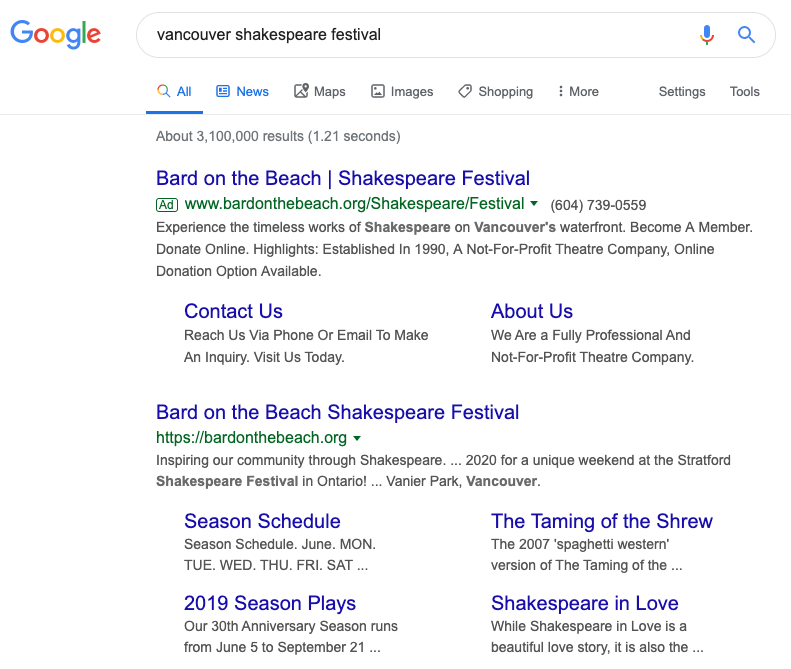Open the Settings menu
The height and width of the screenshot is (669, 791).
point(682,91)
